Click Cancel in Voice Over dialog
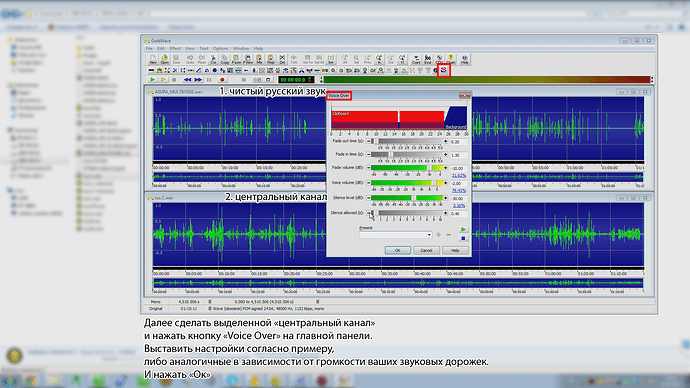 (x=426, y=250)
